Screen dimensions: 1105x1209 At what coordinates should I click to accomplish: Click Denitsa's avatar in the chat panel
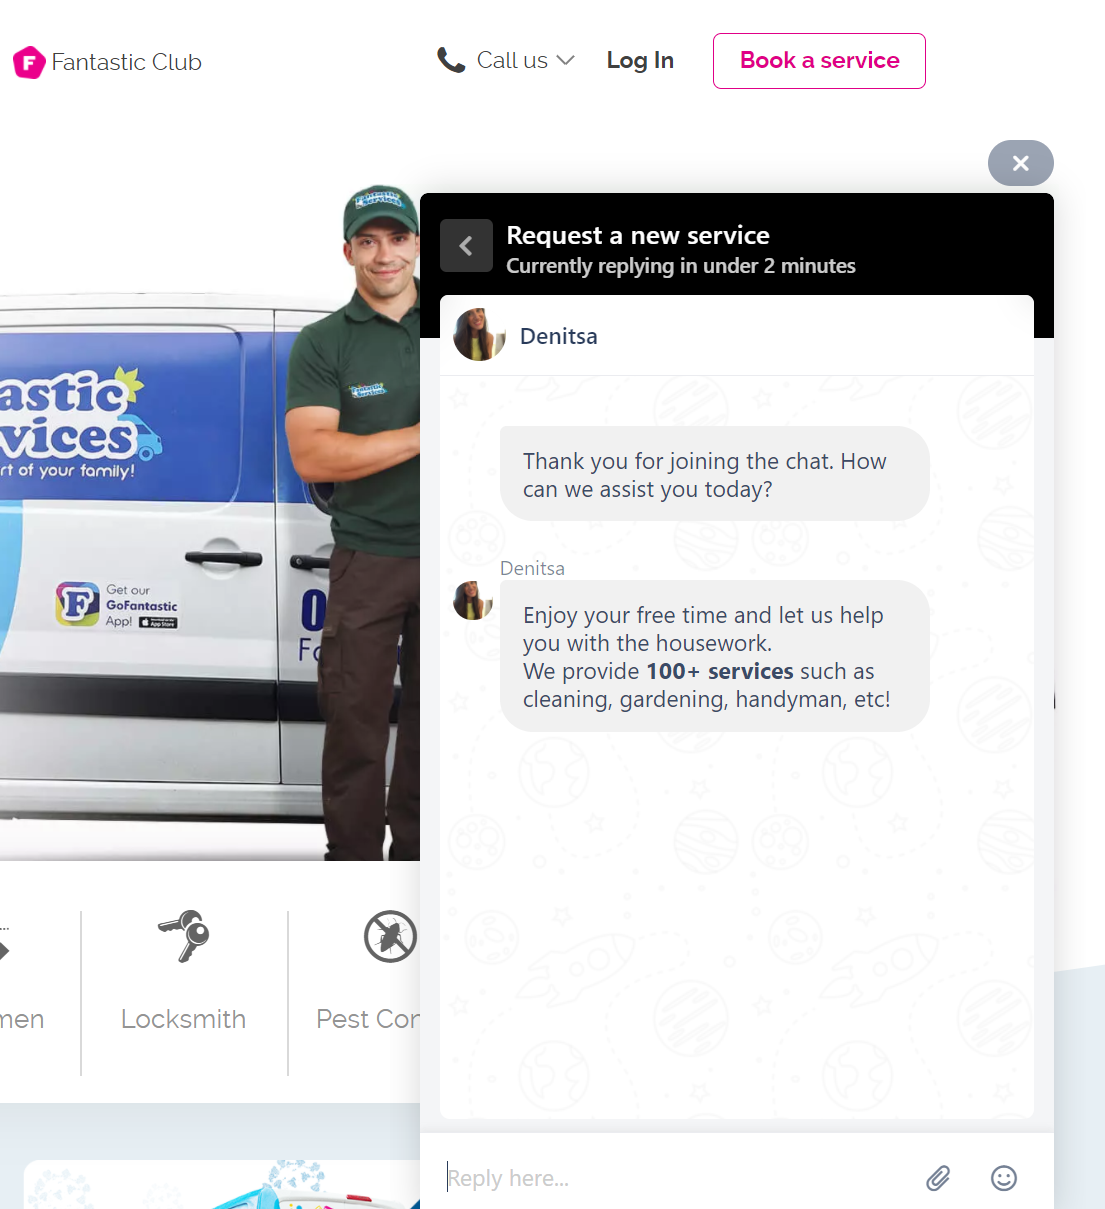pyautogui.click(x=480, y=335)
